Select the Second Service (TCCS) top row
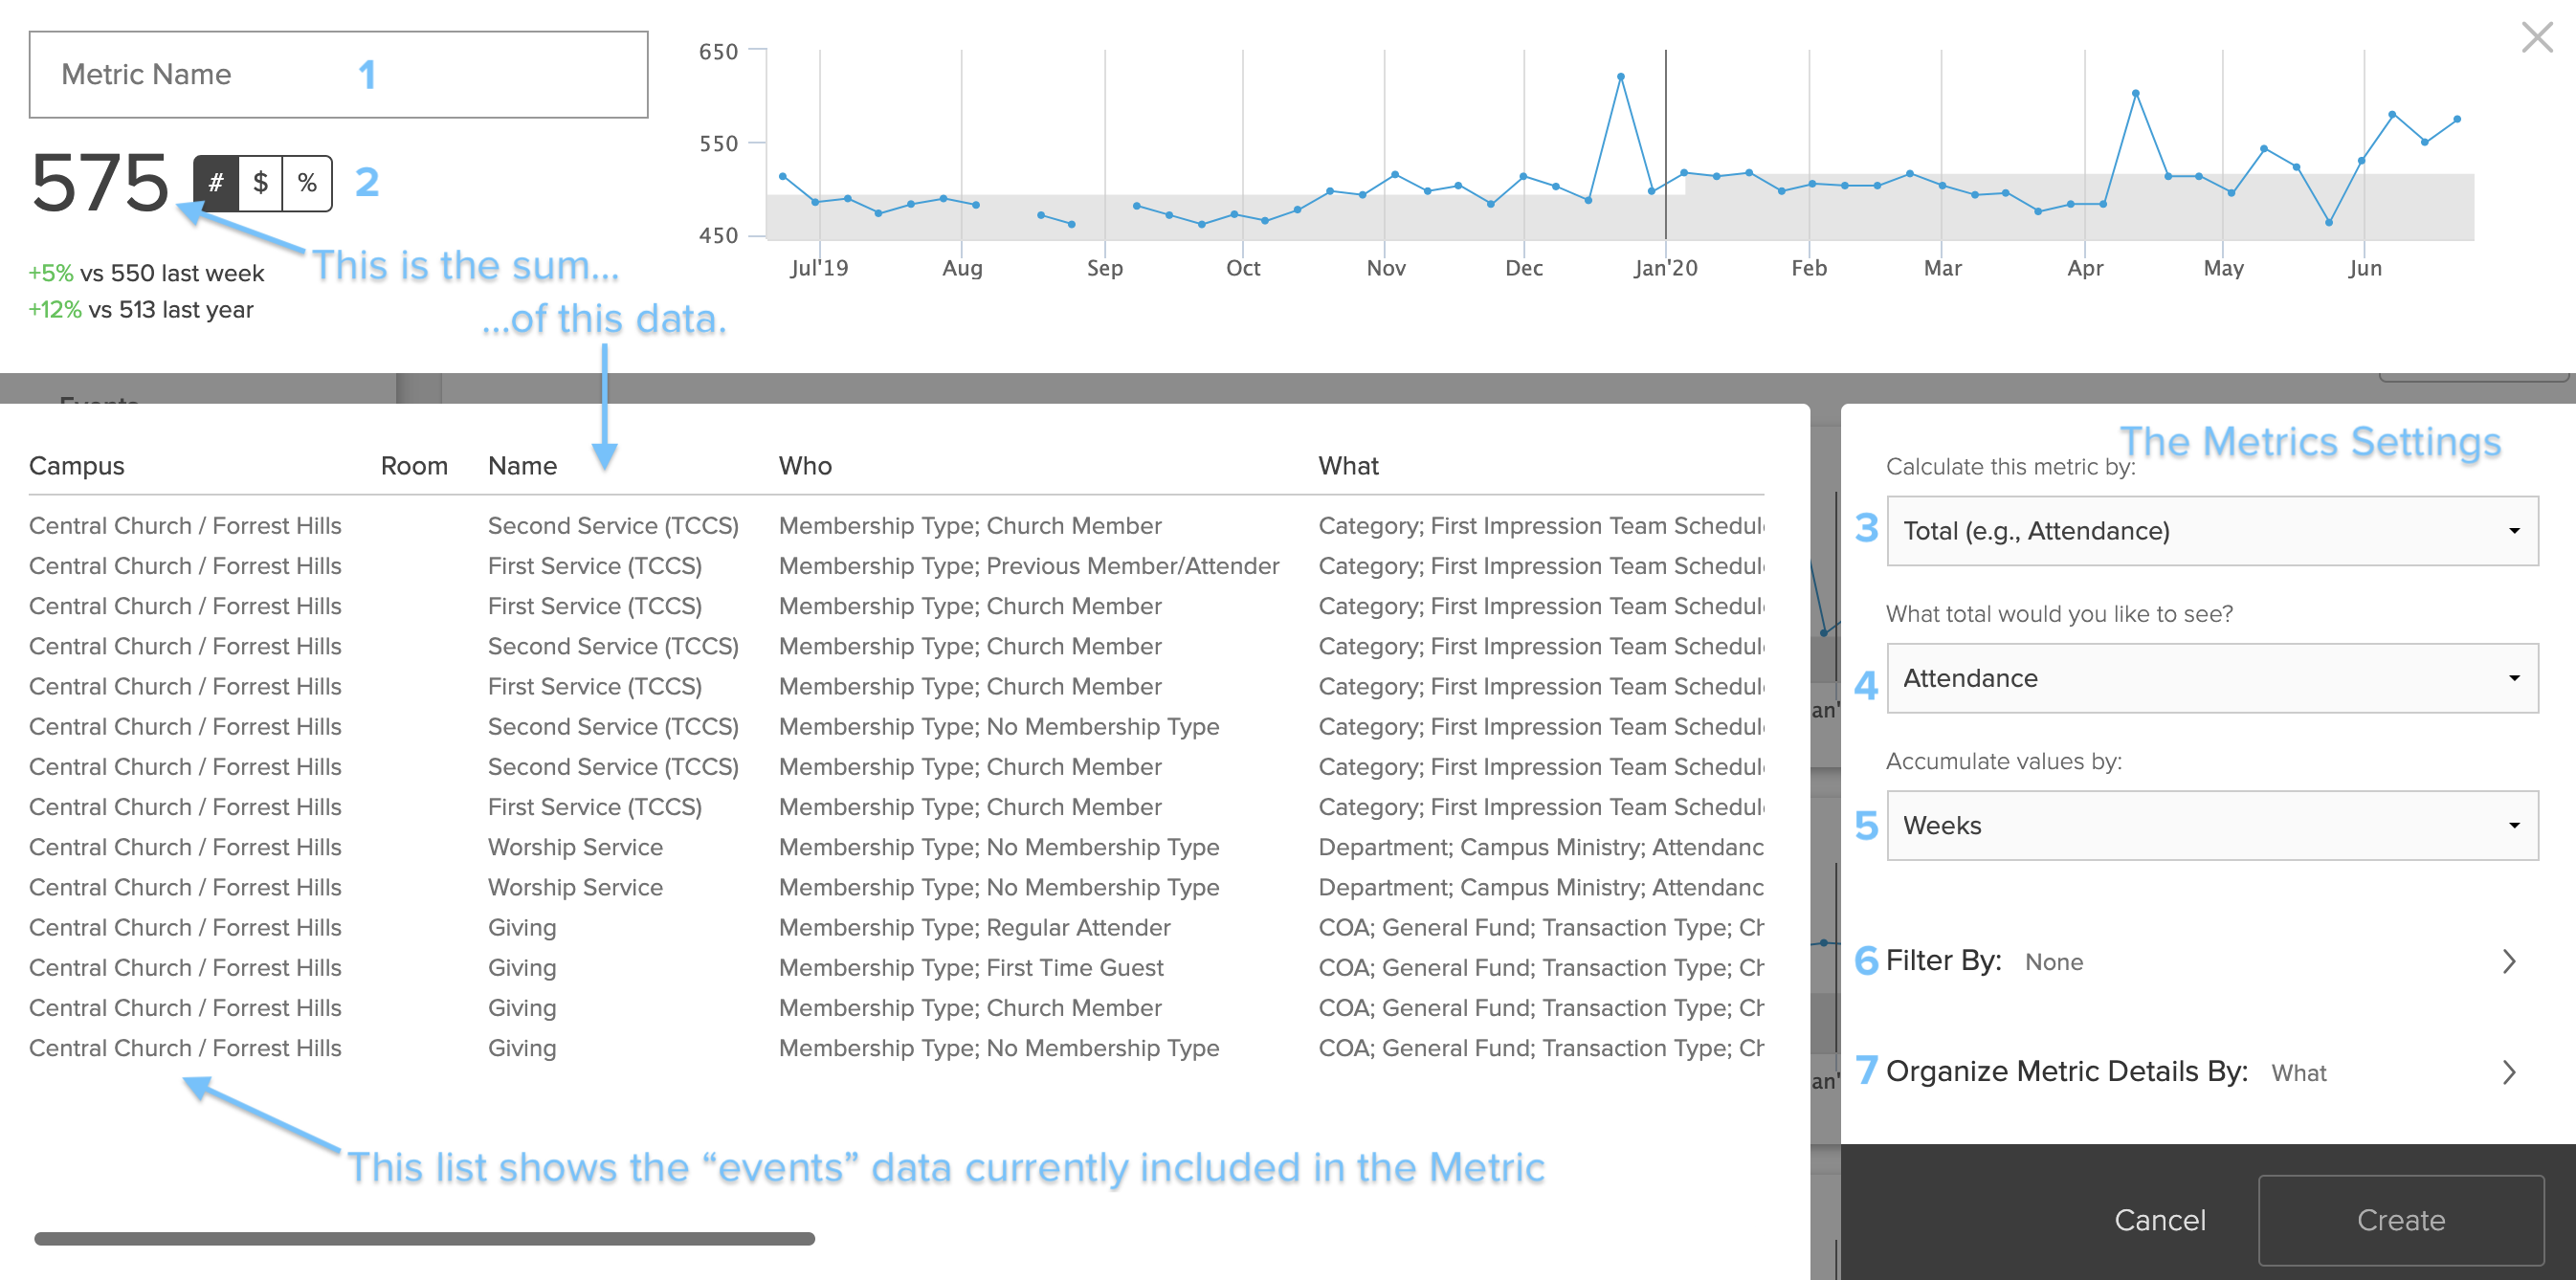2576x1280 pixels. (x=613, y=525)
